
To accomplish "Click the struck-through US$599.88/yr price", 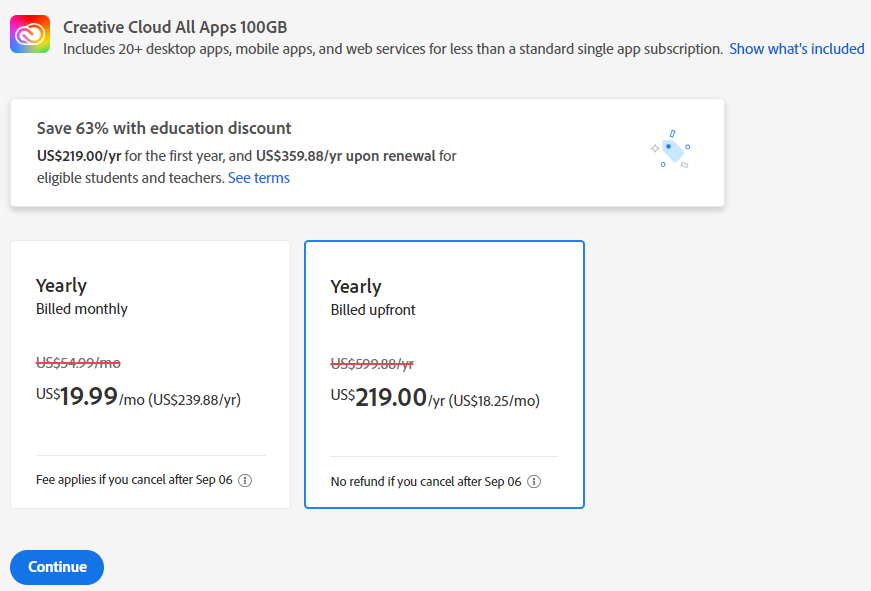I will coord(372,364).
